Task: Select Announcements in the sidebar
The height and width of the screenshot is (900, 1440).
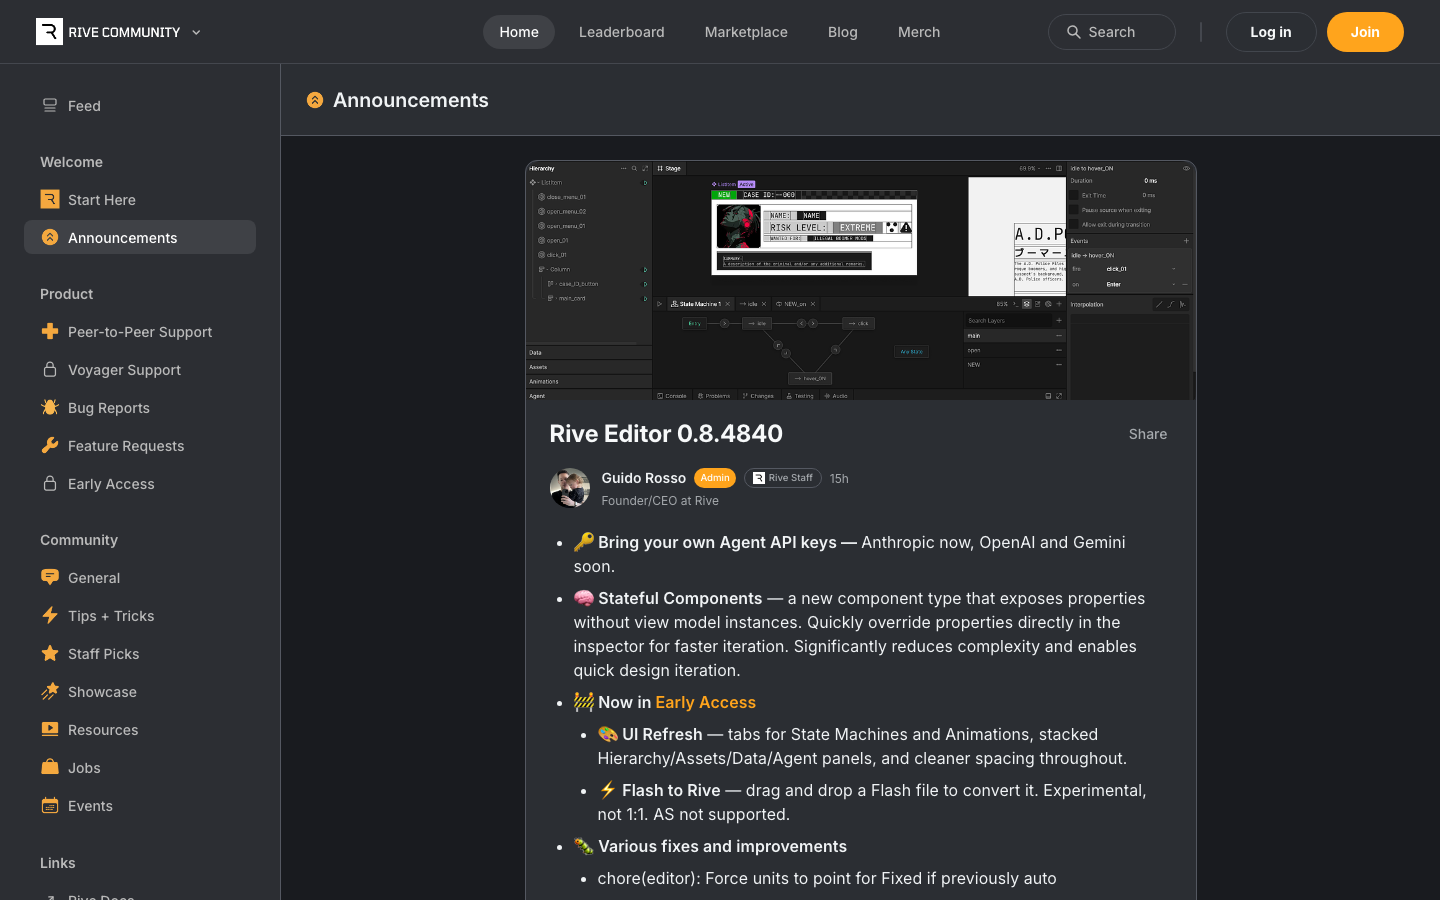Action: click(140, 237)
